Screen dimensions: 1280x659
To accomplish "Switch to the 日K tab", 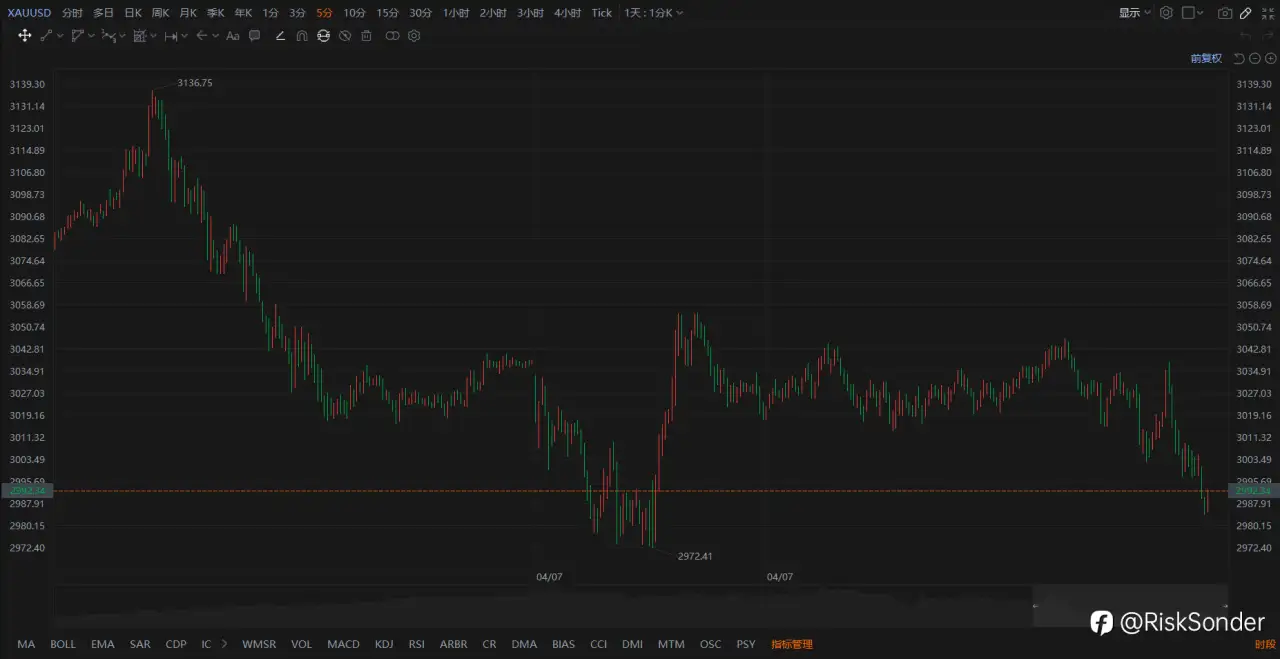I will (x=132, y=13).
